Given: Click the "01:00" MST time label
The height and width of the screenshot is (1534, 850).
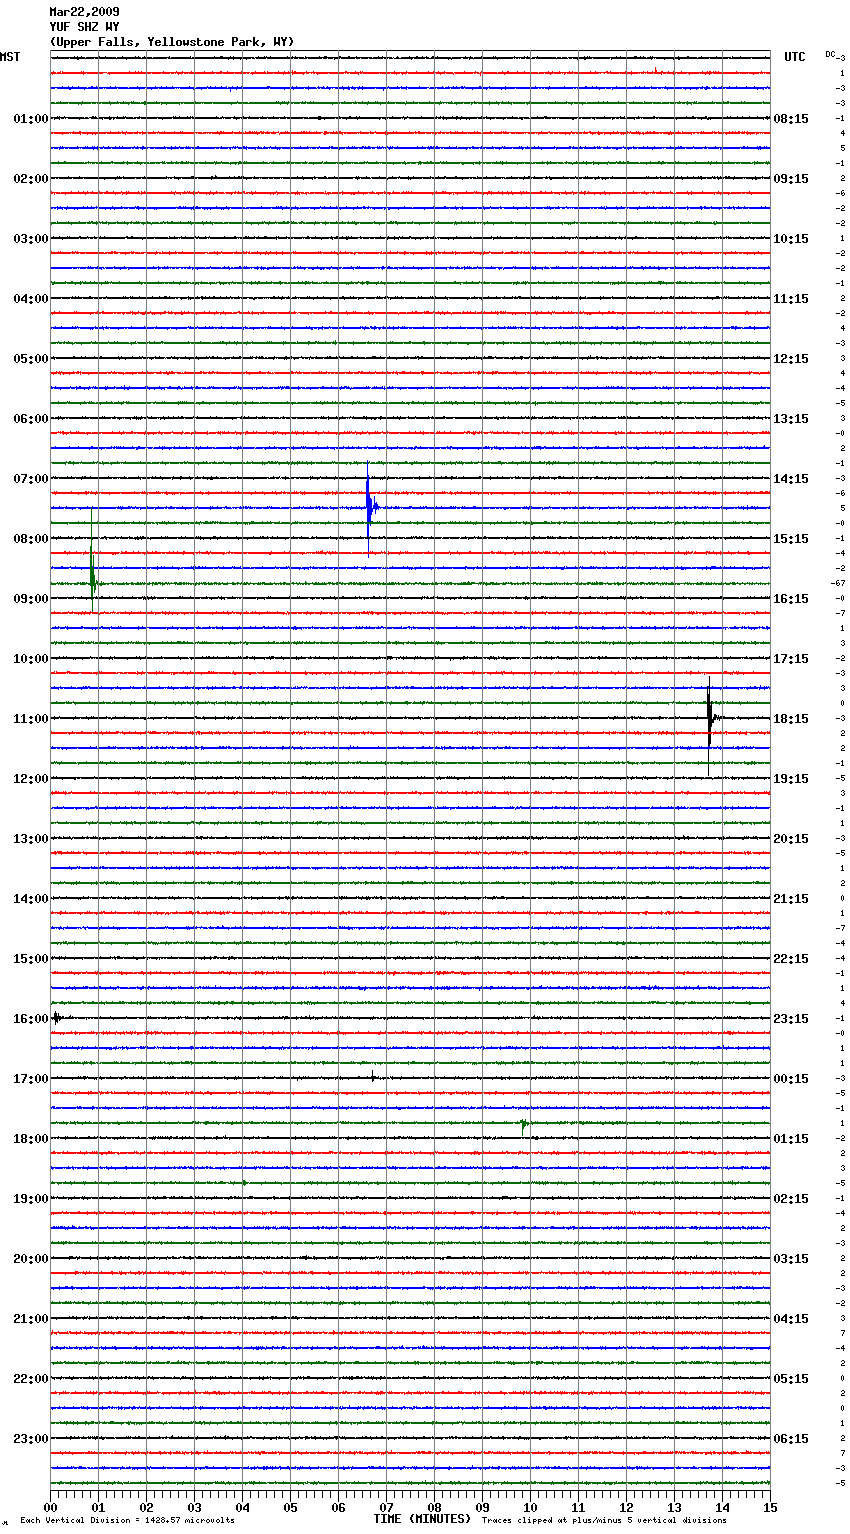Looking at the screenshot, I should (x=31, y=119).
